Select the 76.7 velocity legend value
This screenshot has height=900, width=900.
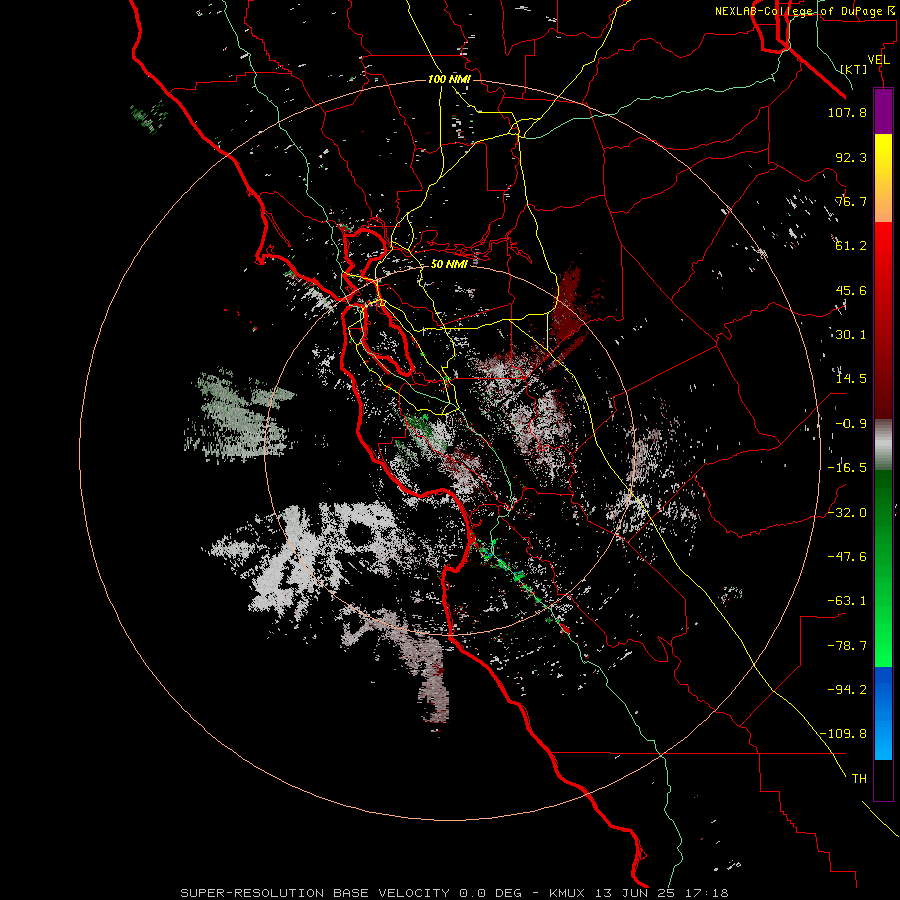click(x=851, y=201)
